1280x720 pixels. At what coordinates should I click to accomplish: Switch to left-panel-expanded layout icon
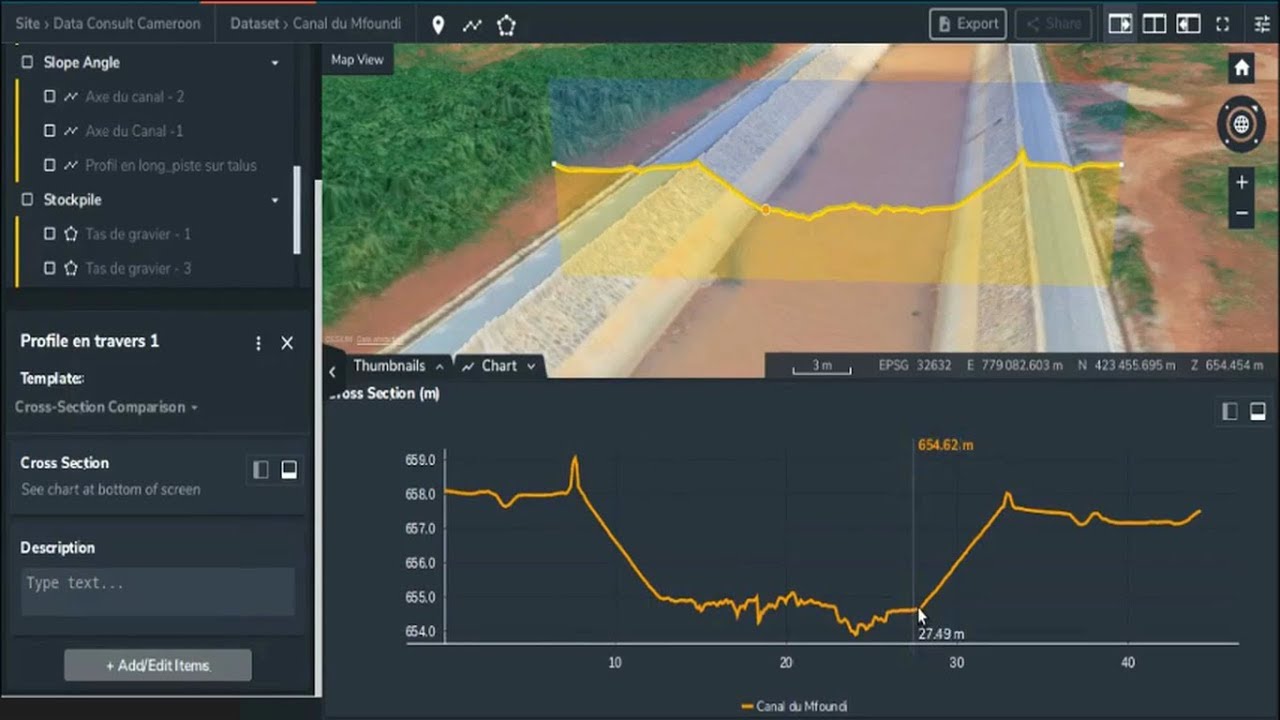coord(1120,24)
